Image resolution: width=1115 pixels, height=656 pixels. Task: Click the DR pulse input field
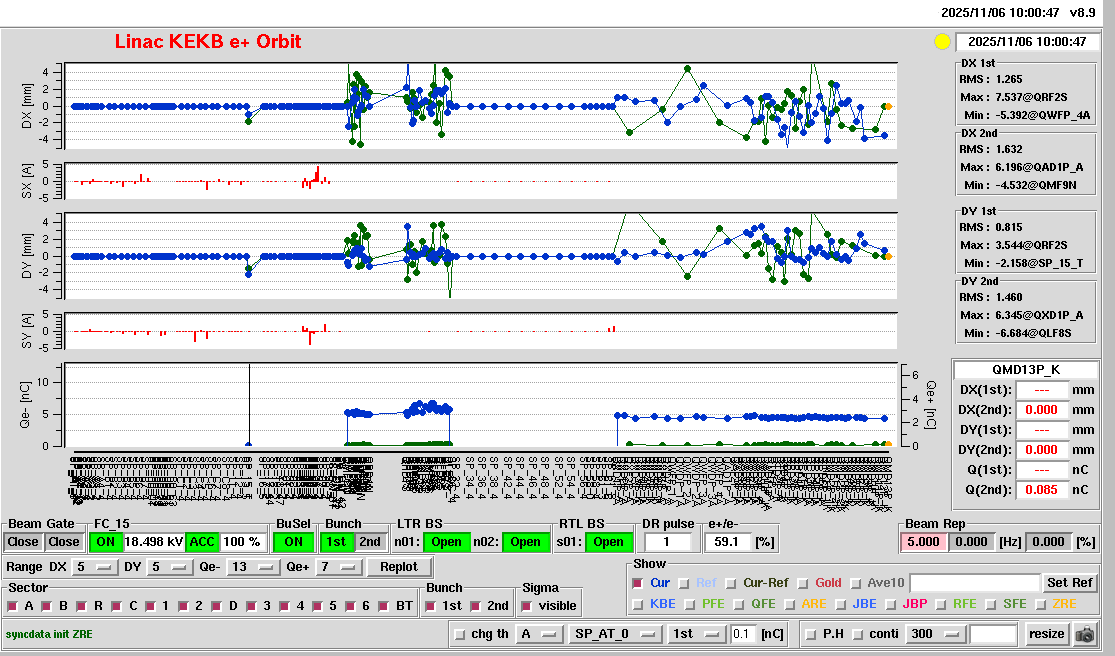(669, 542)
